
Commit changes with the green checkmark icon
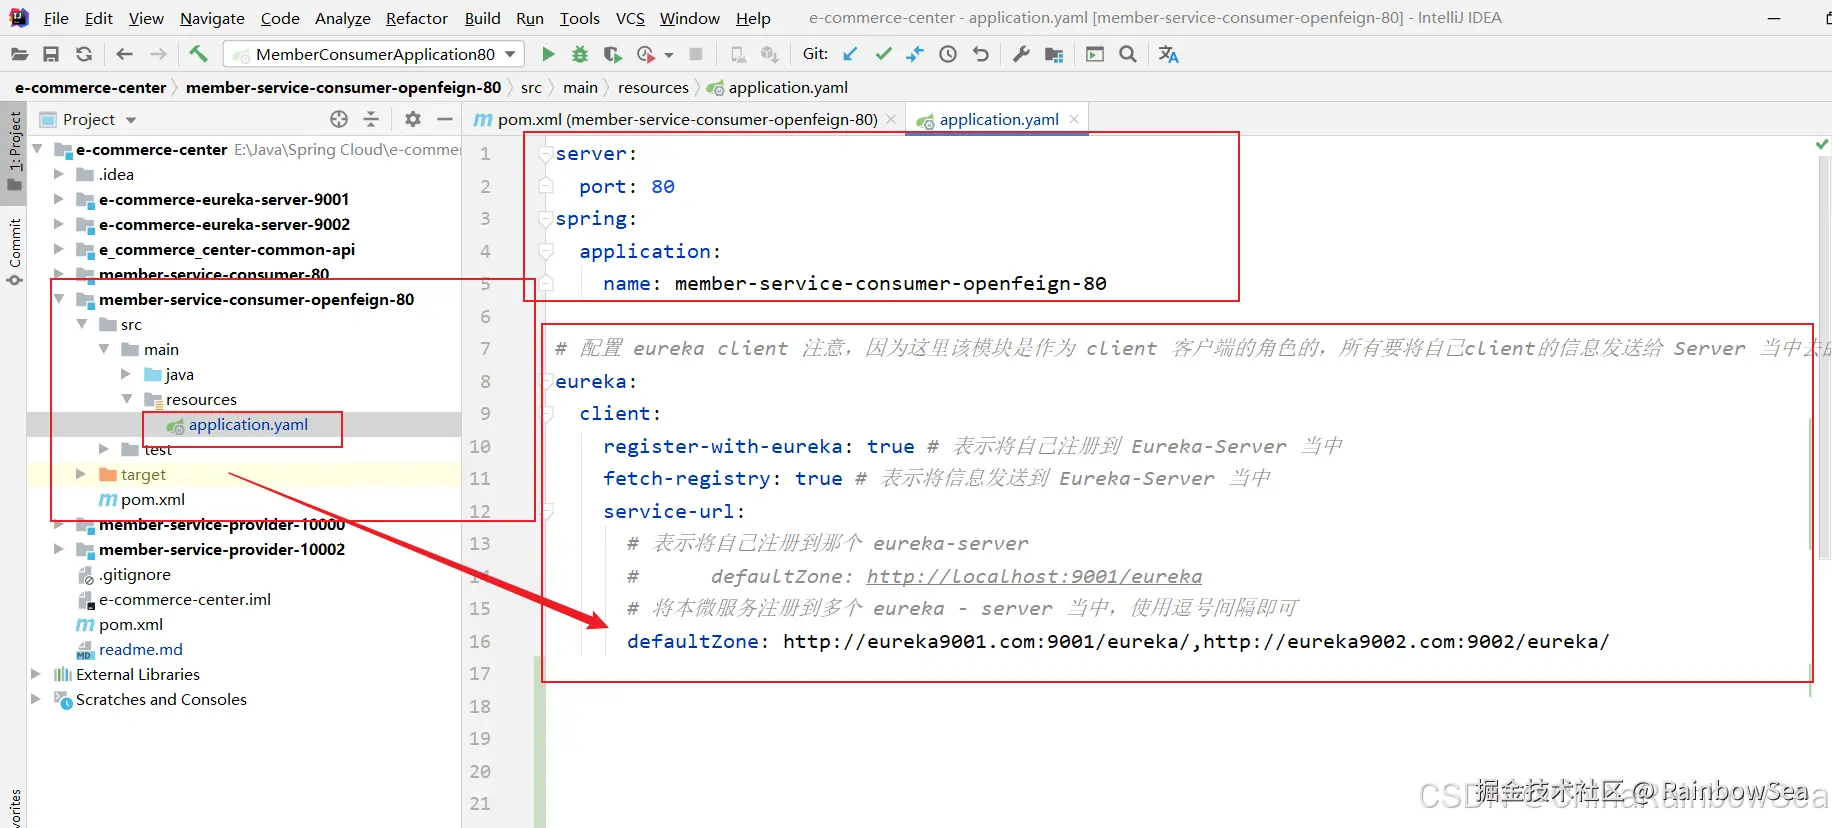pos(883,54)
